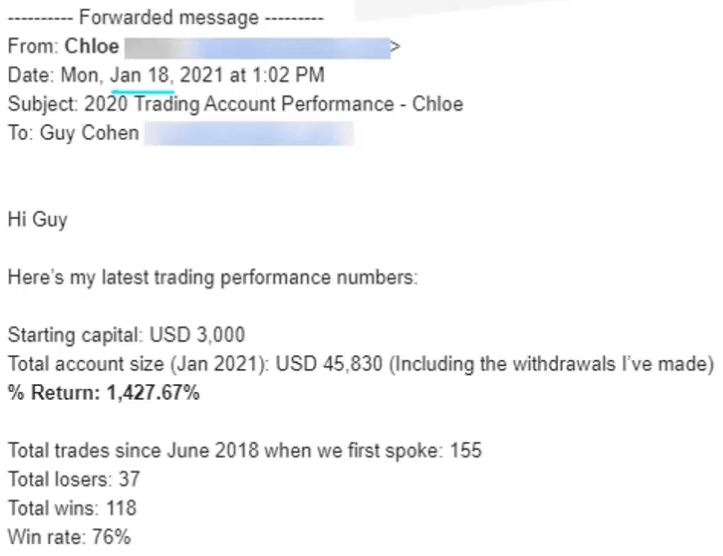Click the Total trades since June 2018 line
Image resolution: width=723 pixels, height=556 pixels.
244,451
